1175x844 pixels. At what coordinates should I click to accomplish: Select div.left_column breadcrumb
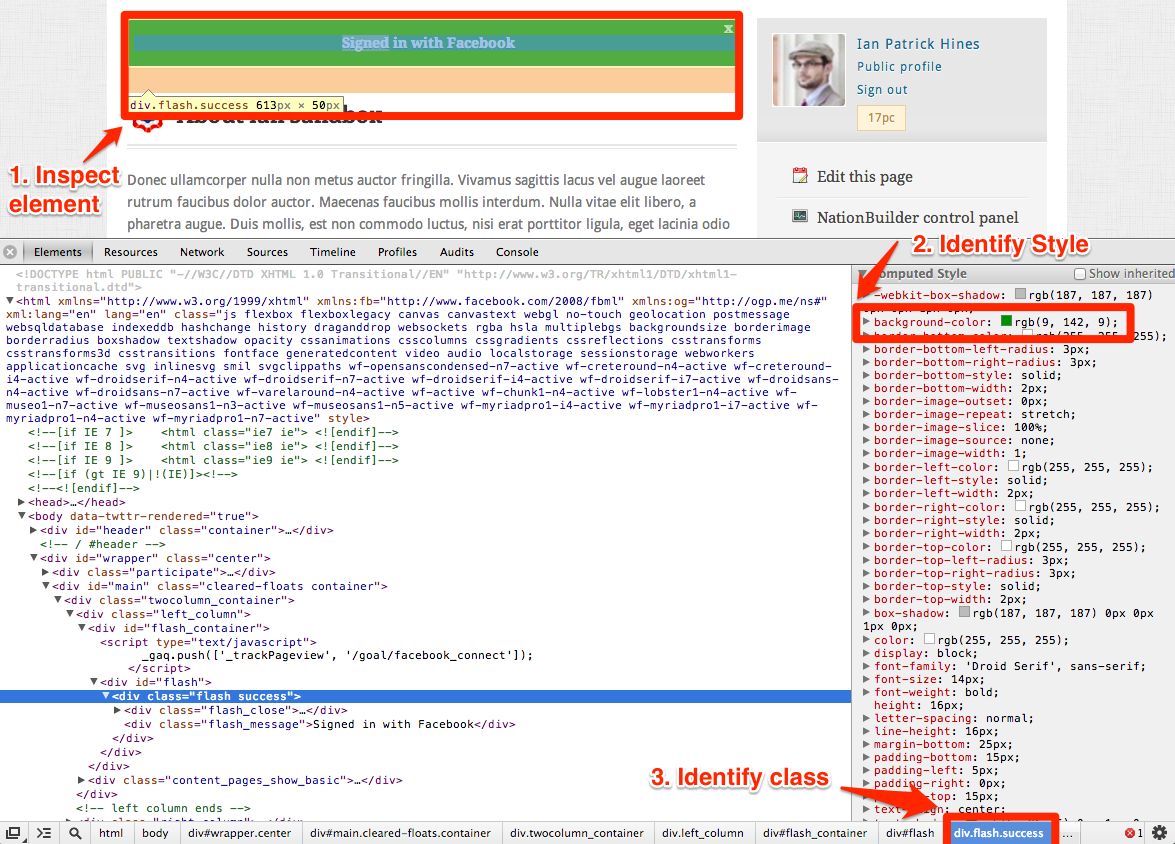tap(703, 833)
